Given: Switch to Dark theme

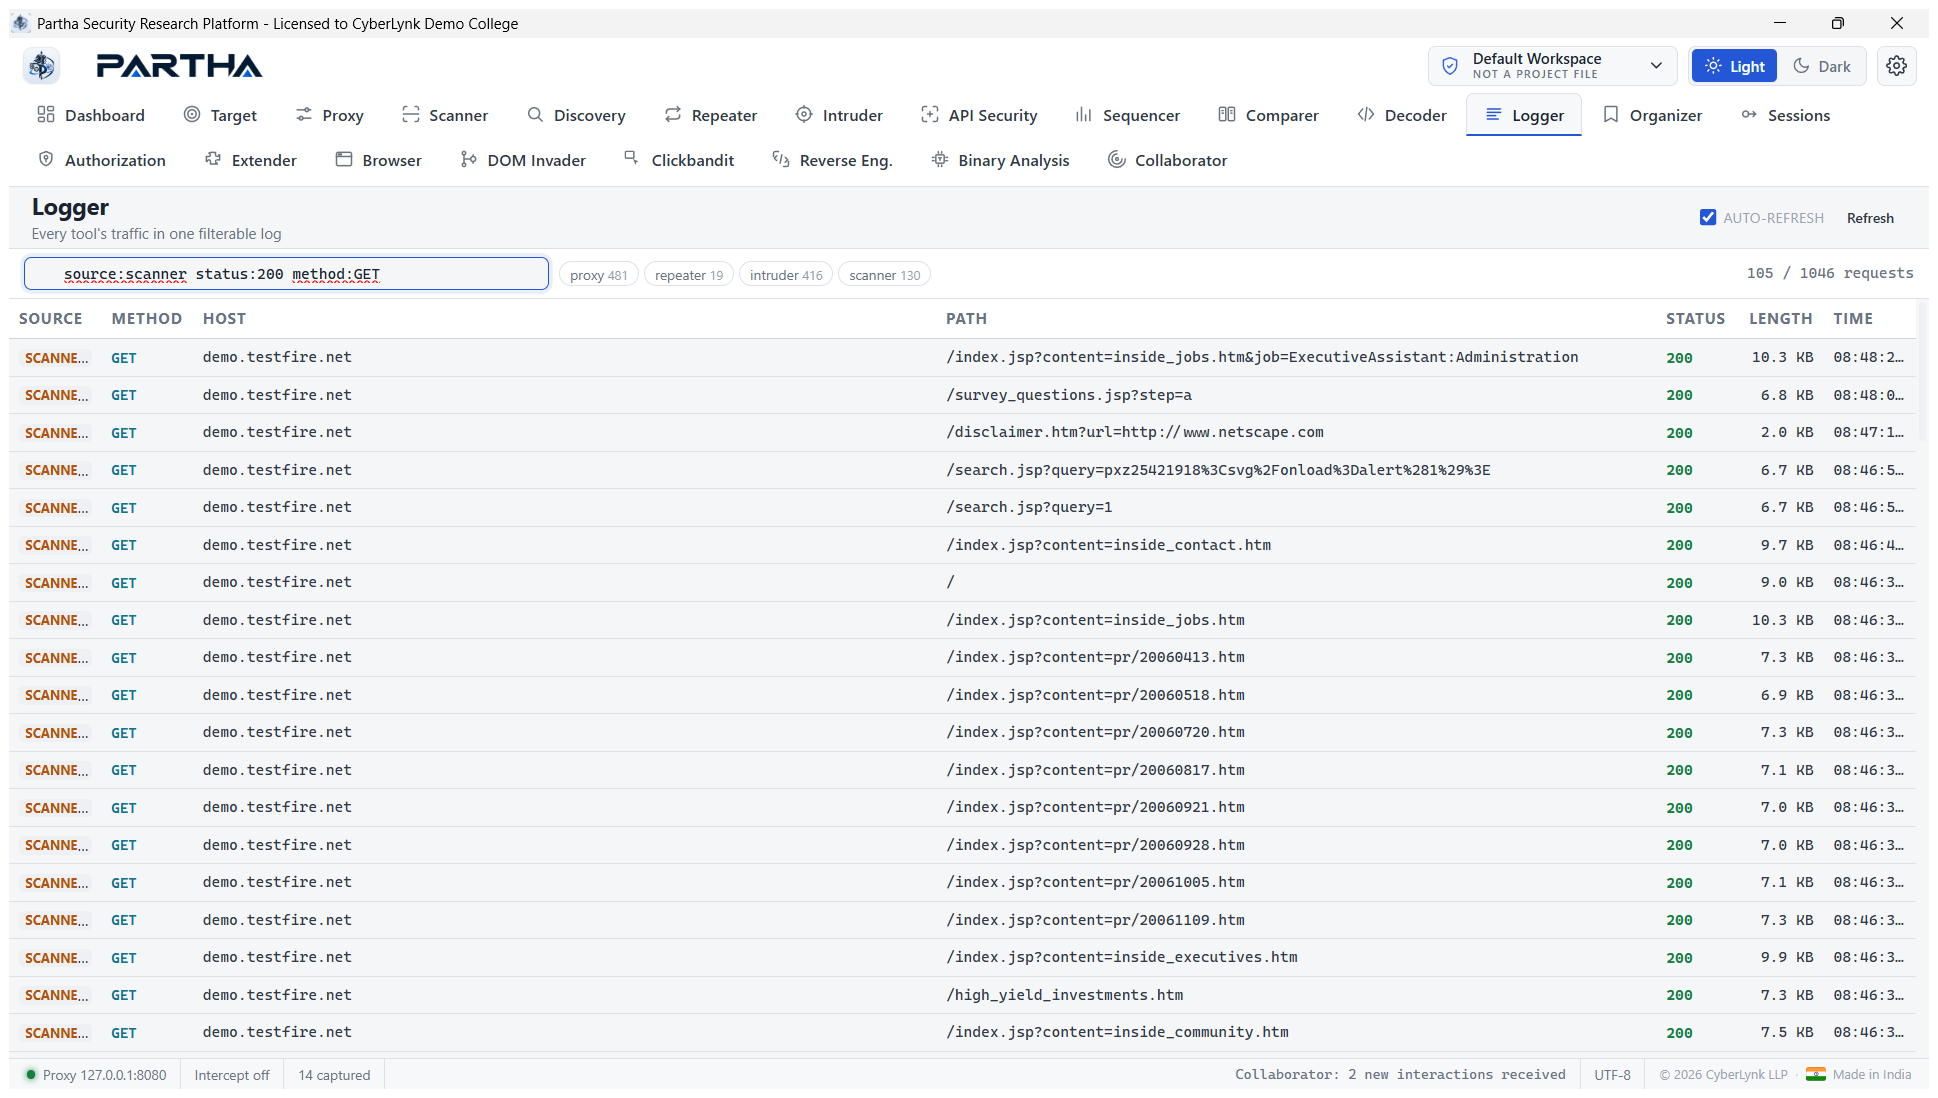Looking at the screenshot, I should (x=1822, y=66).
